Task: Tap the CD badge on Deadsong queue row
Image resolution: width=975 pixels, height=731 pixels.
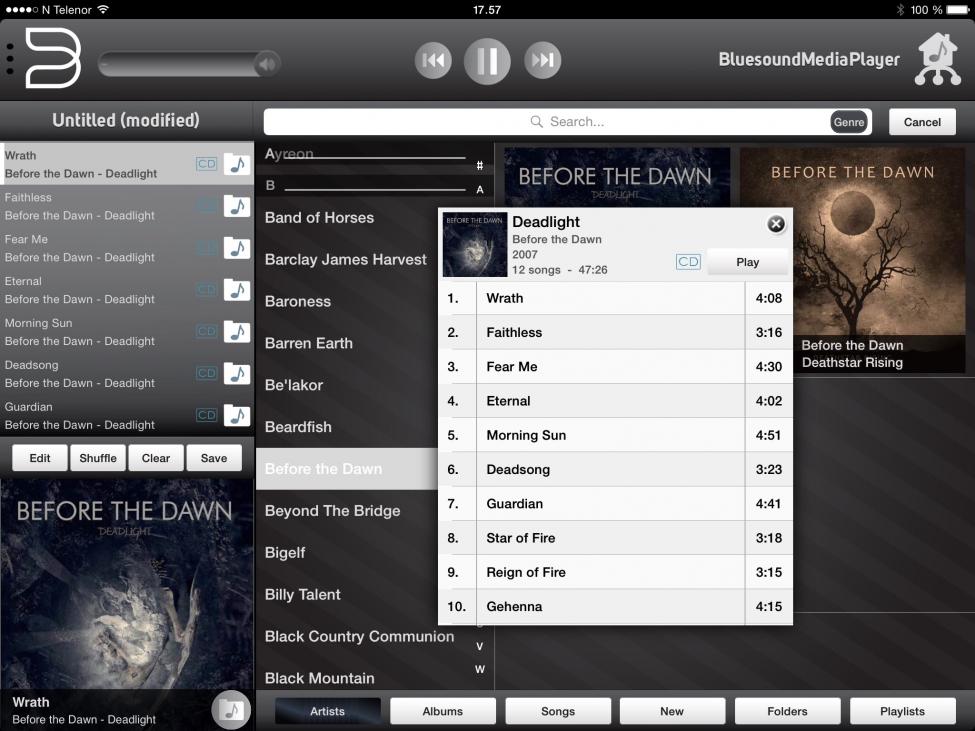Action: [206, 374]
